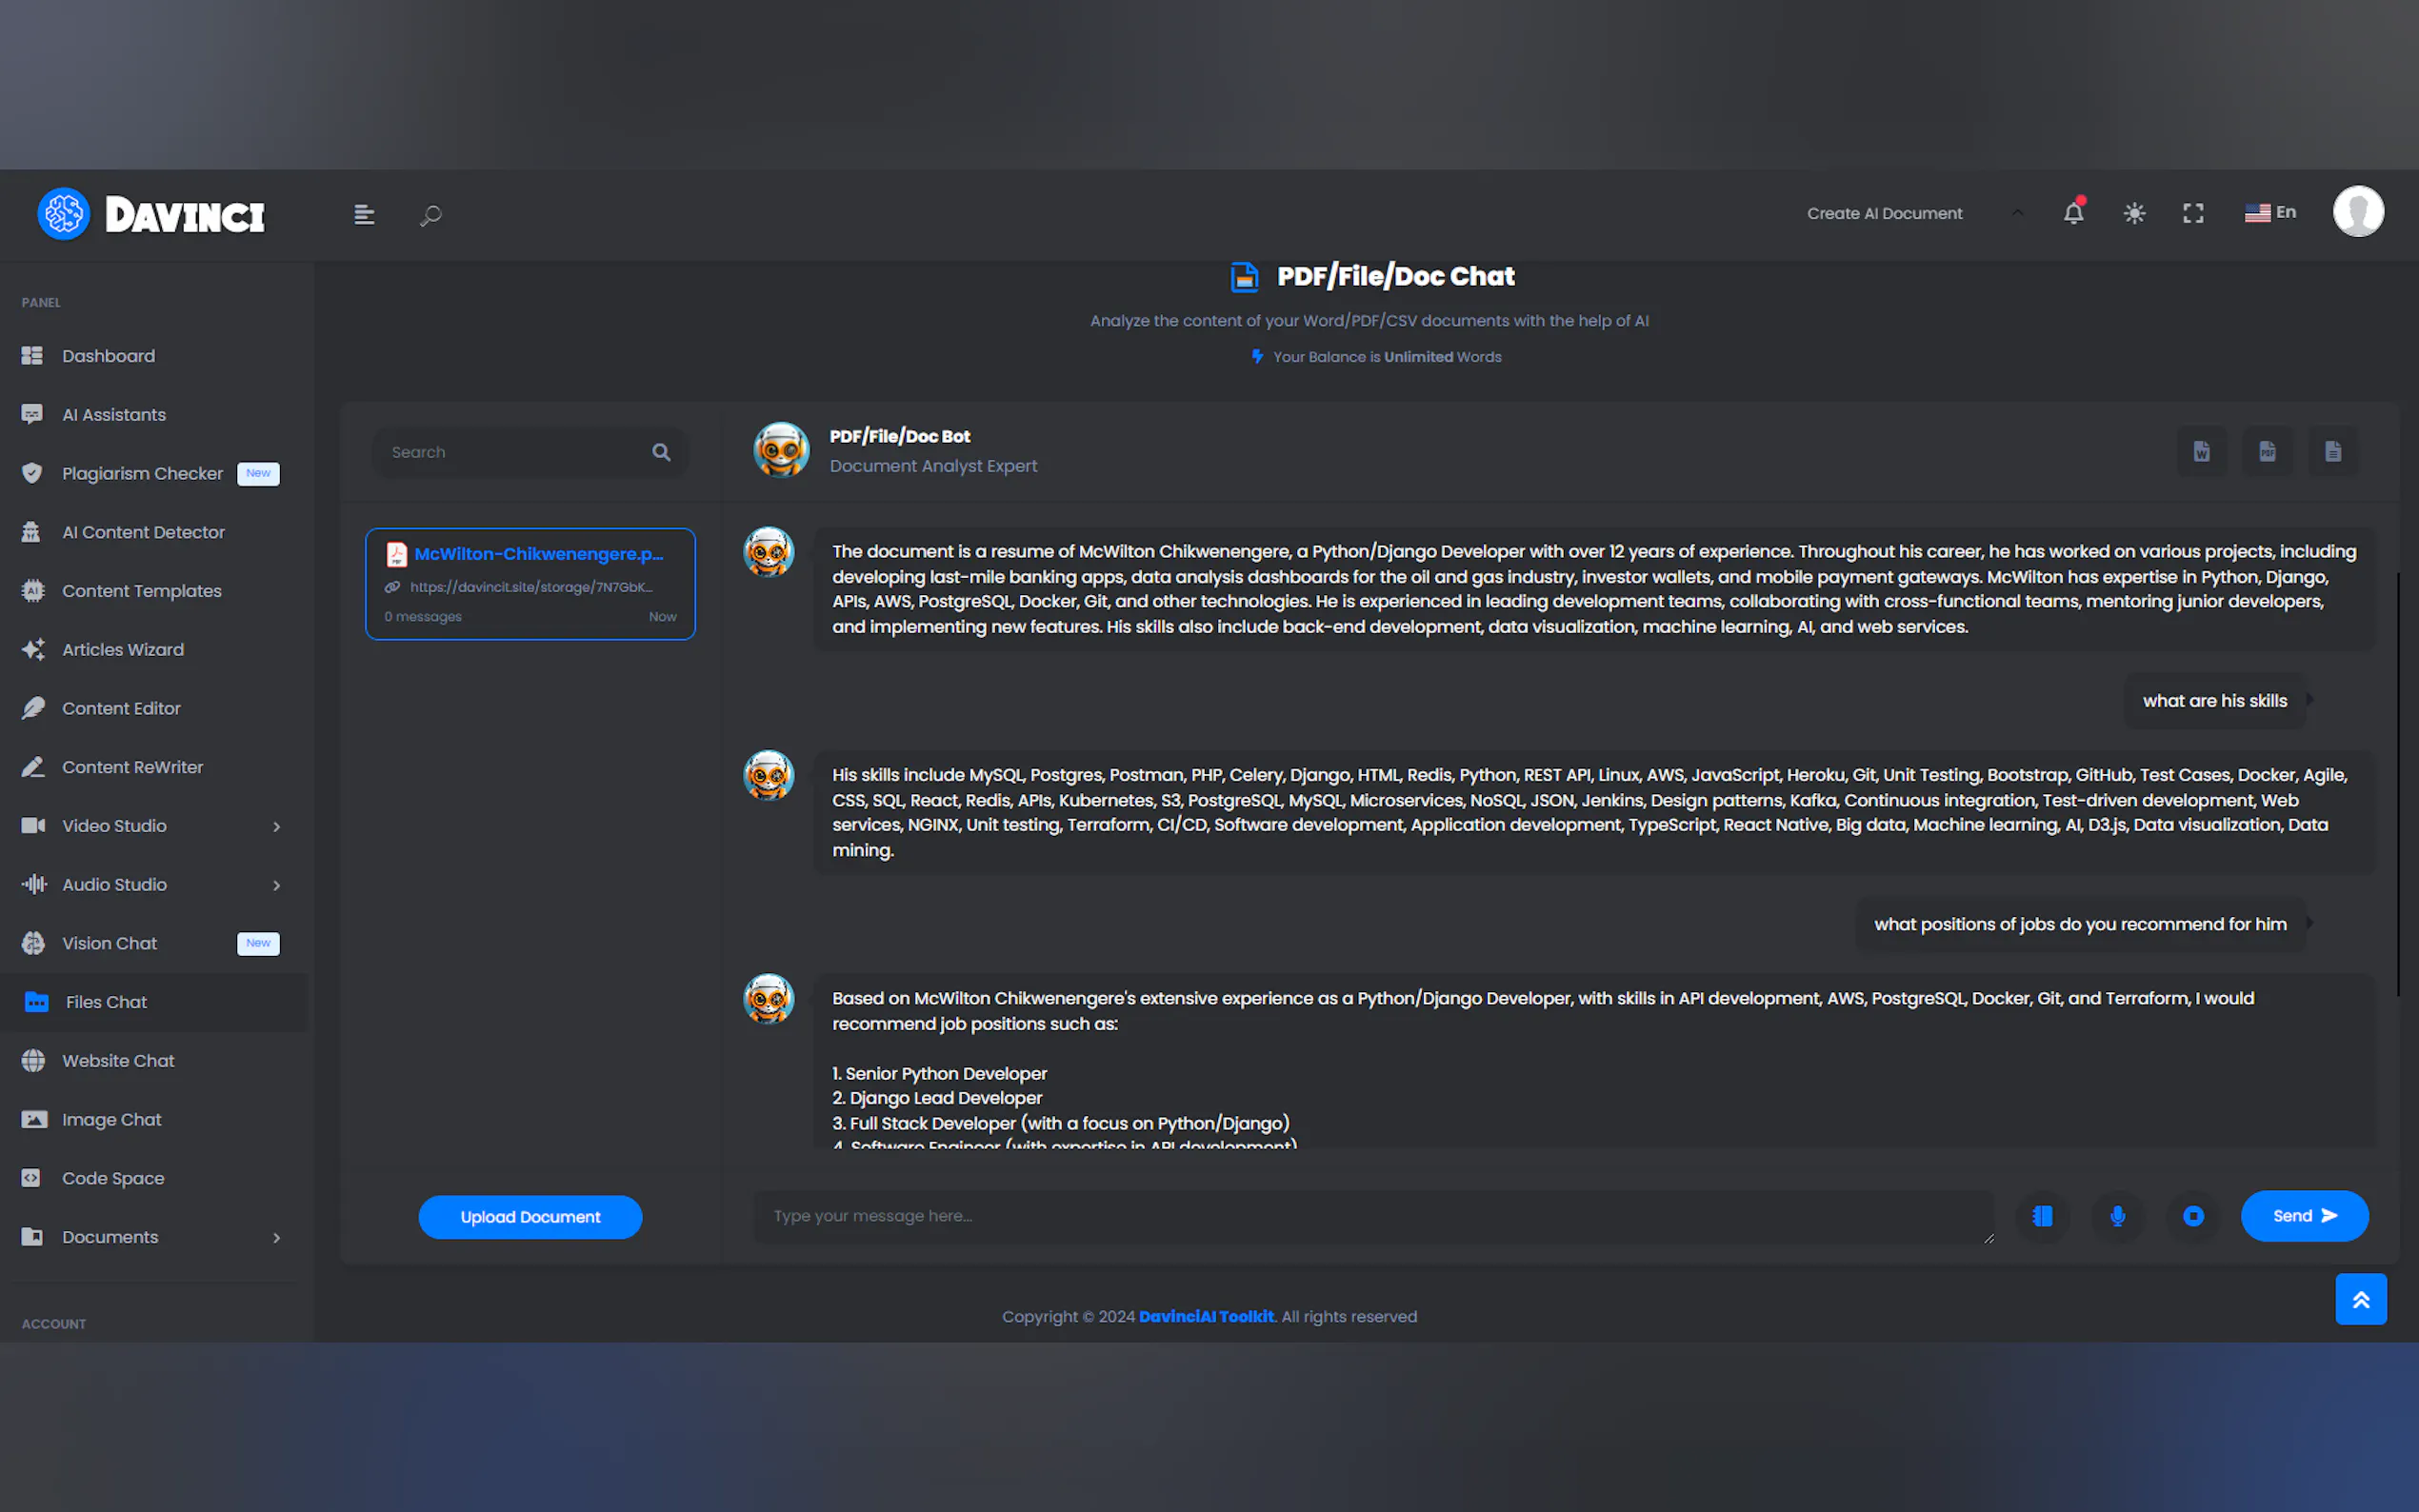
Task: Open the prompt library icon beside message box
Action: 2042,1216
